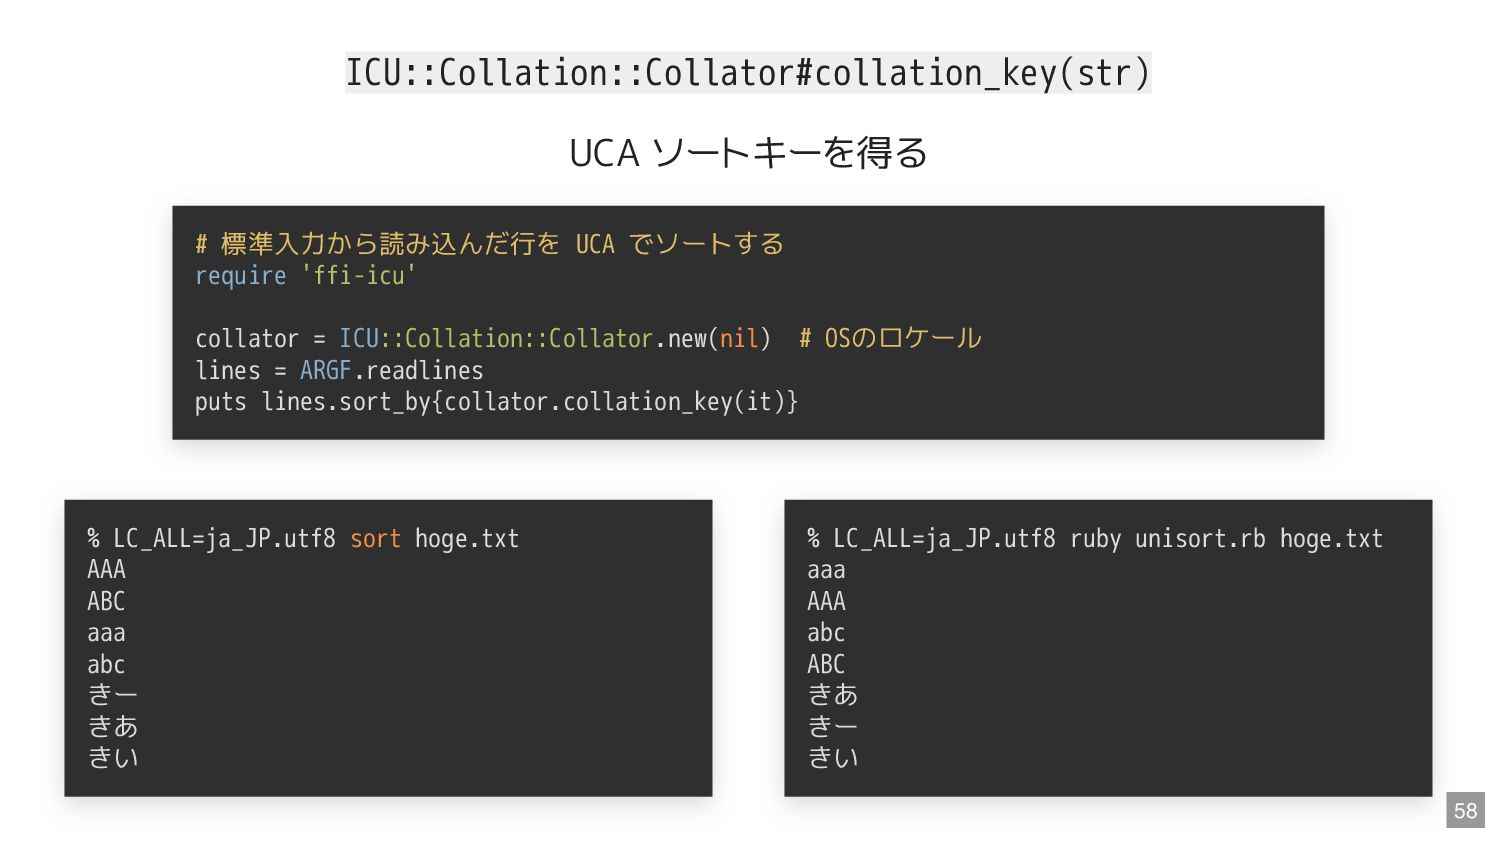Image resolution: width=1498 pixels, height=842 pixels.
Task: Click lowercase abc in the sort command output
Action: (x=106, y=664)
